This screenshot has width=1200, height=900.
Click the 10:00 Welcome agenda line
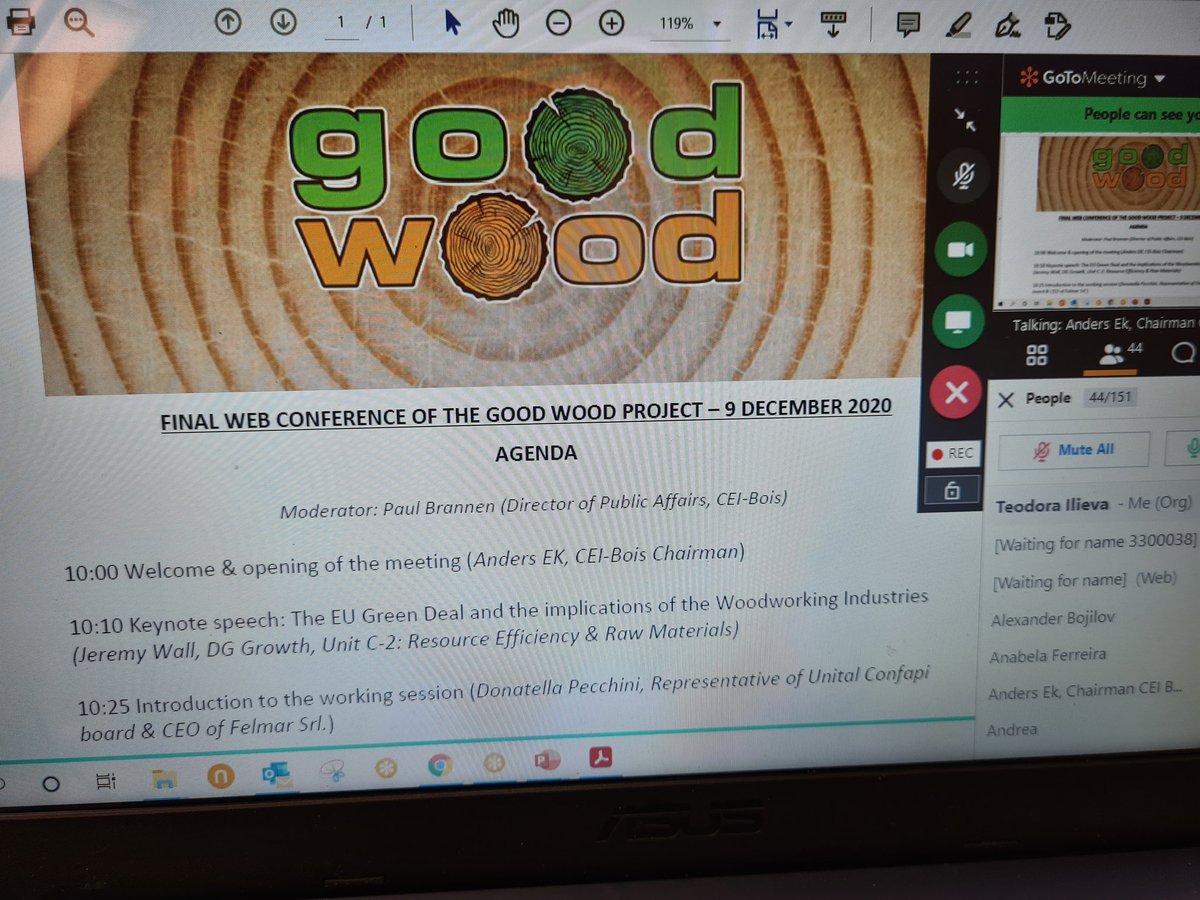click(x=404, y=563)
